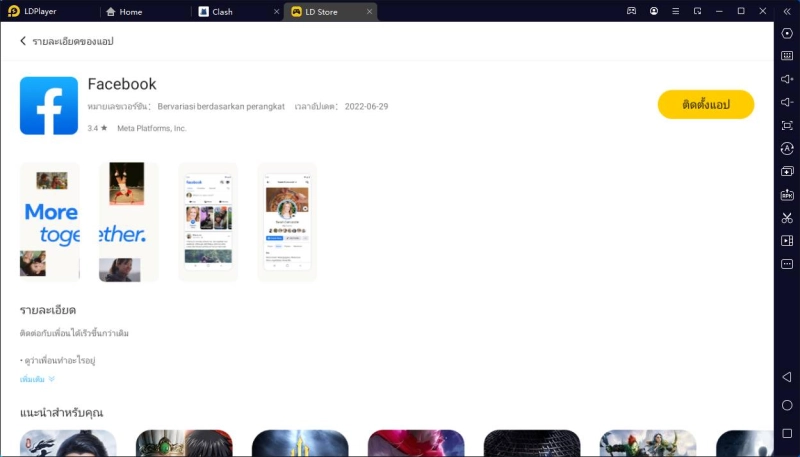Close the Clash tab
800x457 pixels.
point(277,12)
